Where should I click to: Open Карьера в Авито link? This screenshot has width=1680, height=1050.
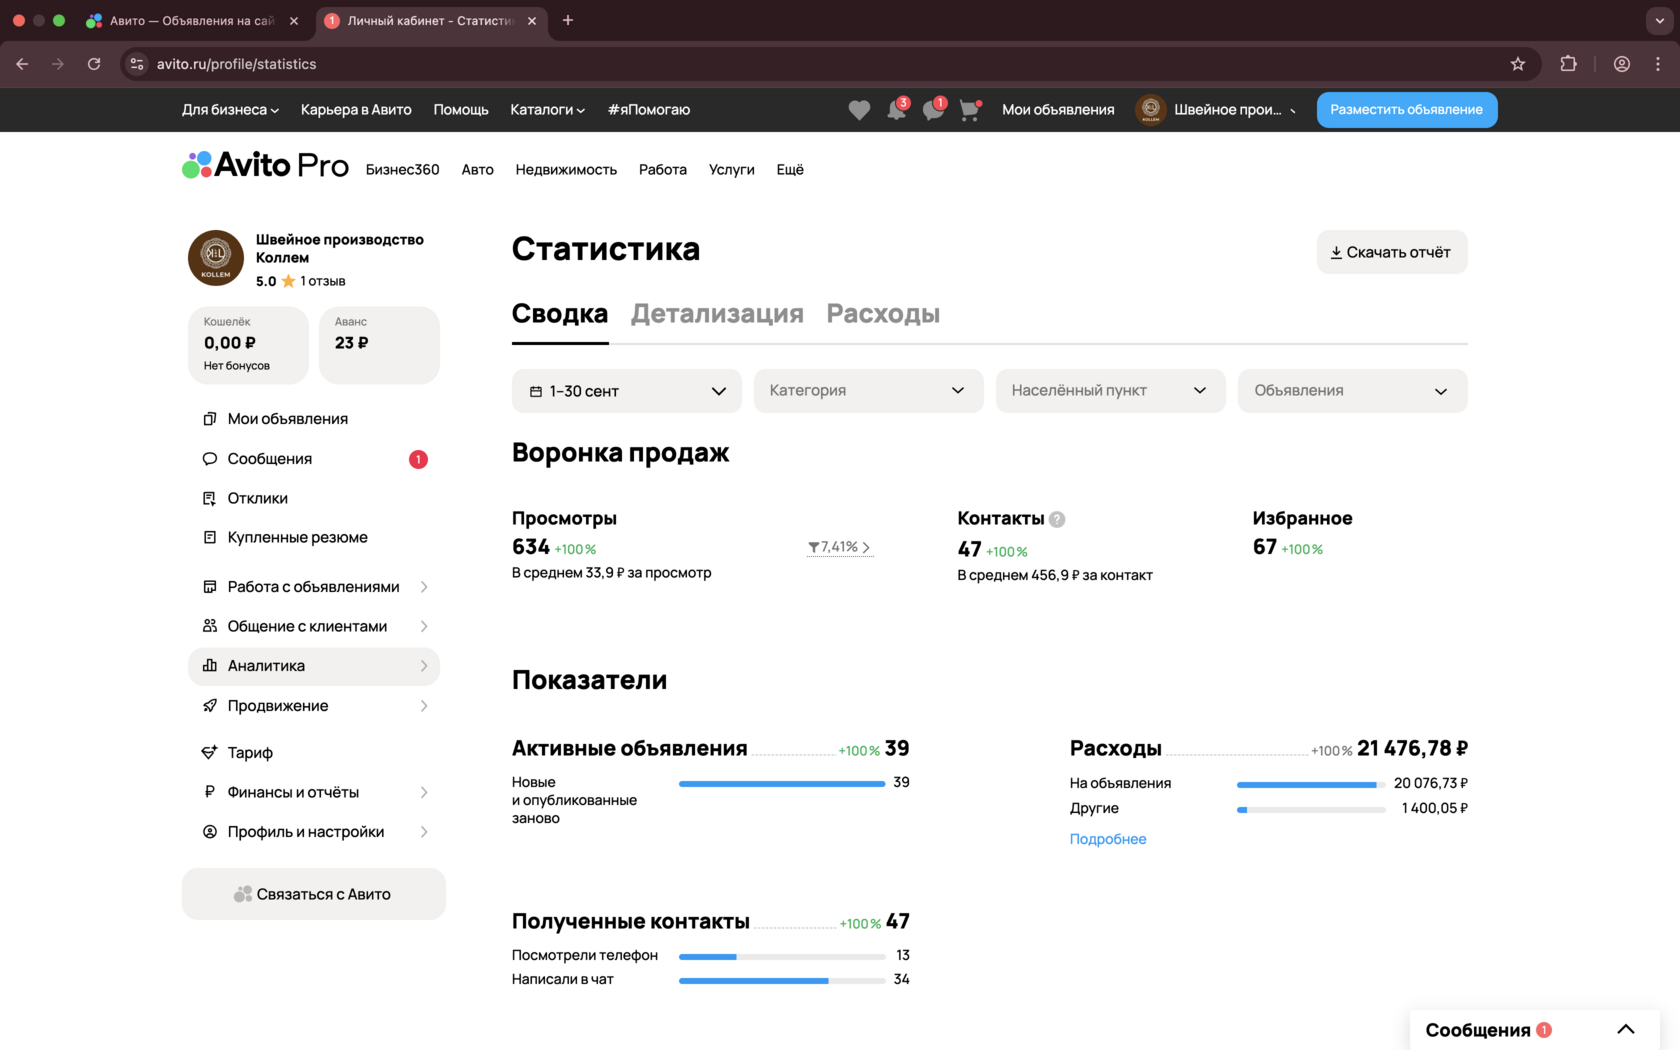pyautogui.click(x=356, y=110)
